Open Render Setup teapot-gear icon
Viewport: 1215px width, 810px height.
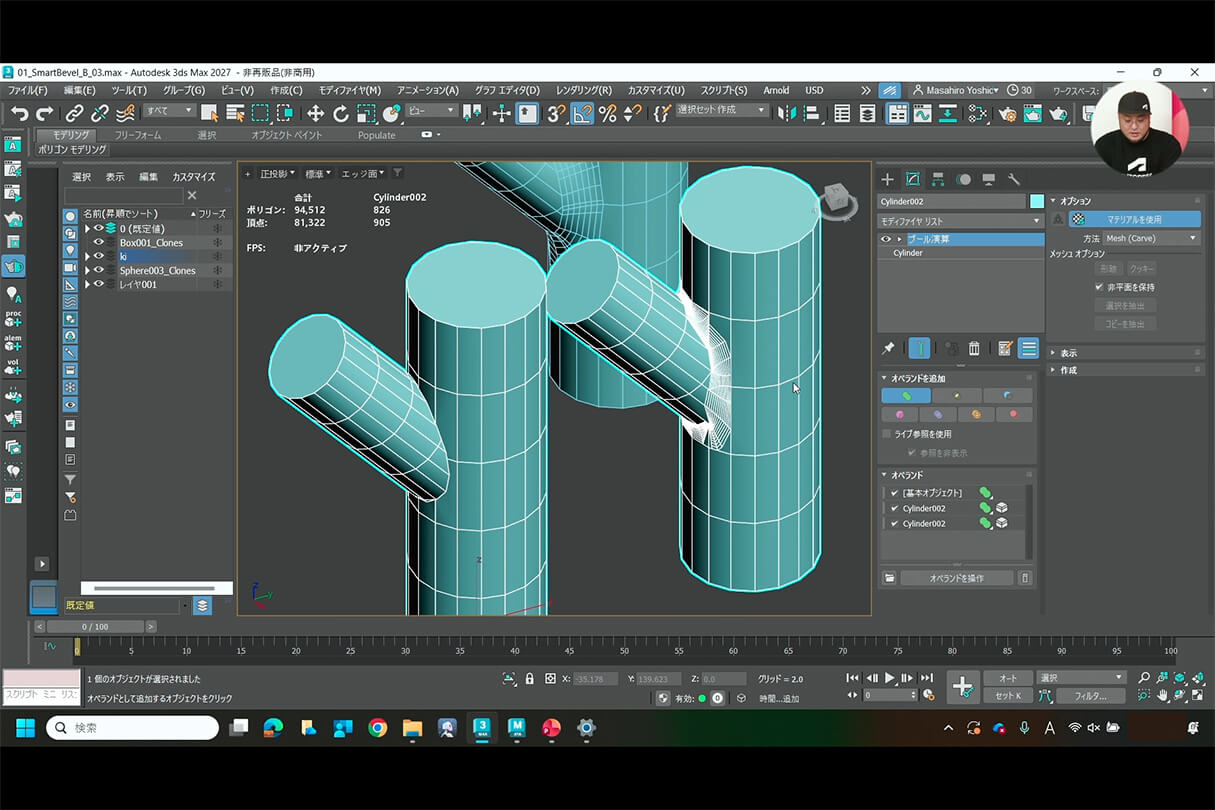click(1007, 113)
